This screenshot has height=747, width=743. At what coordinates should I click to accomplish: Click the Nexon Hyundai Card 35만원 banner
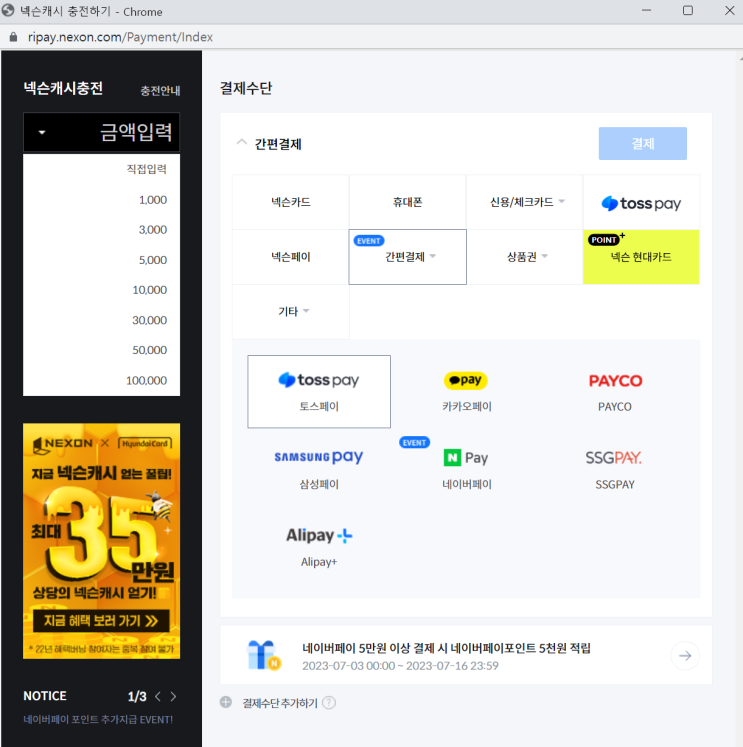[x=101, y=541]
